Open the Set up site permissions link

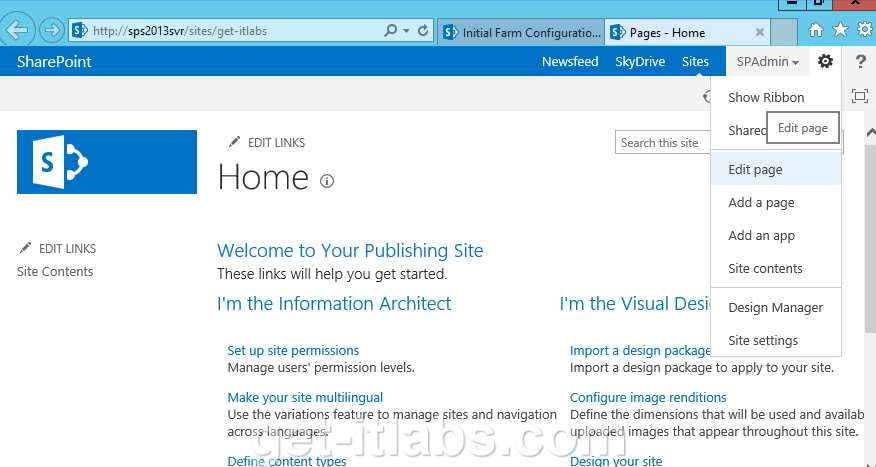293,351
